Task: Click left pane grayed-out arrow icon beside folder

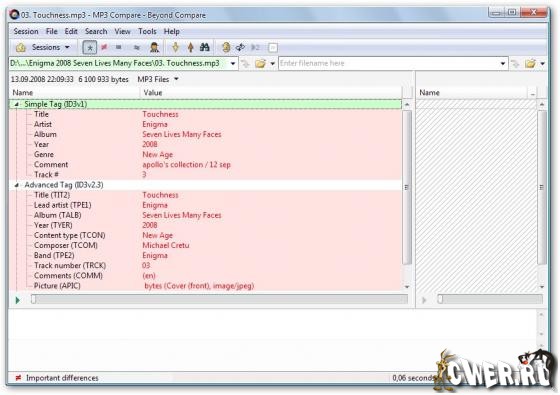Action: (245, 64)
